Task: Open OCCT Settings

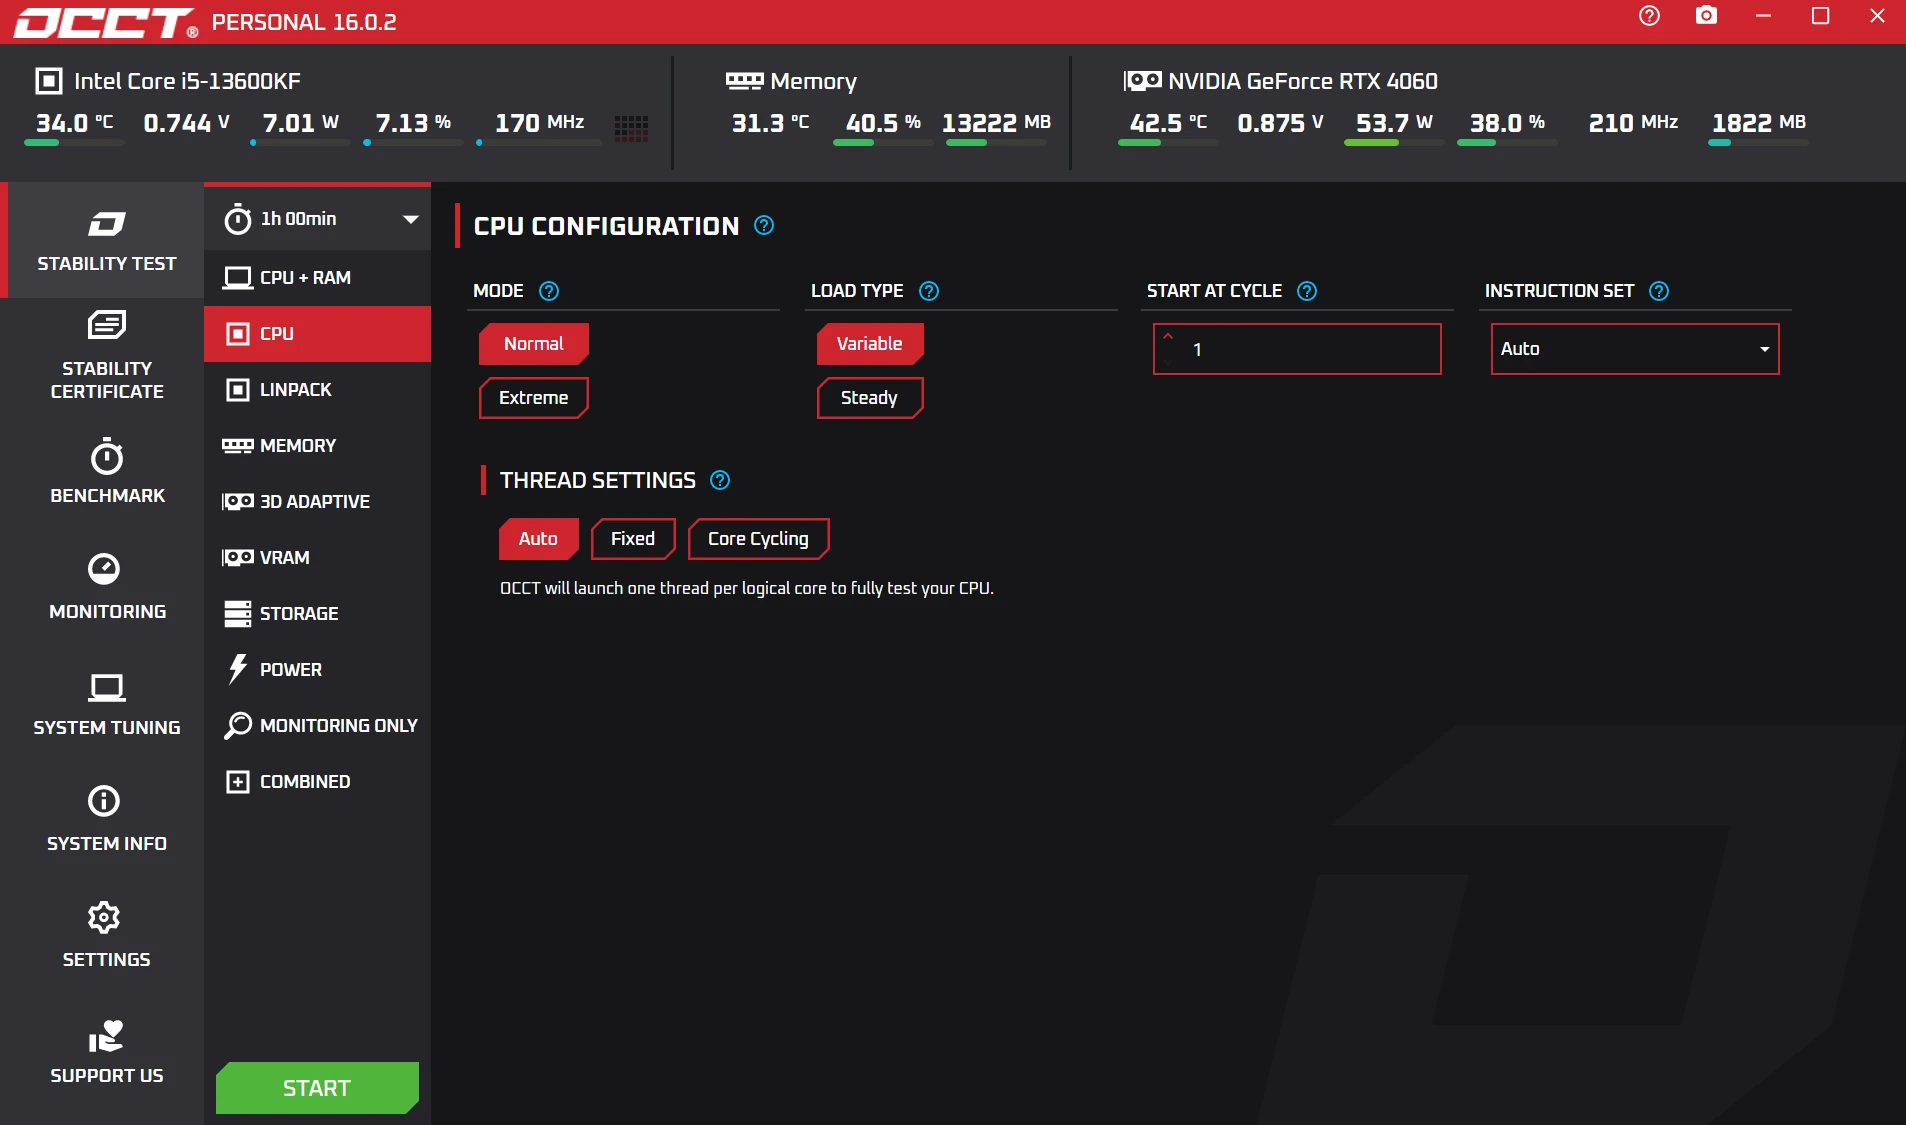Action: [x=104, y=934]
